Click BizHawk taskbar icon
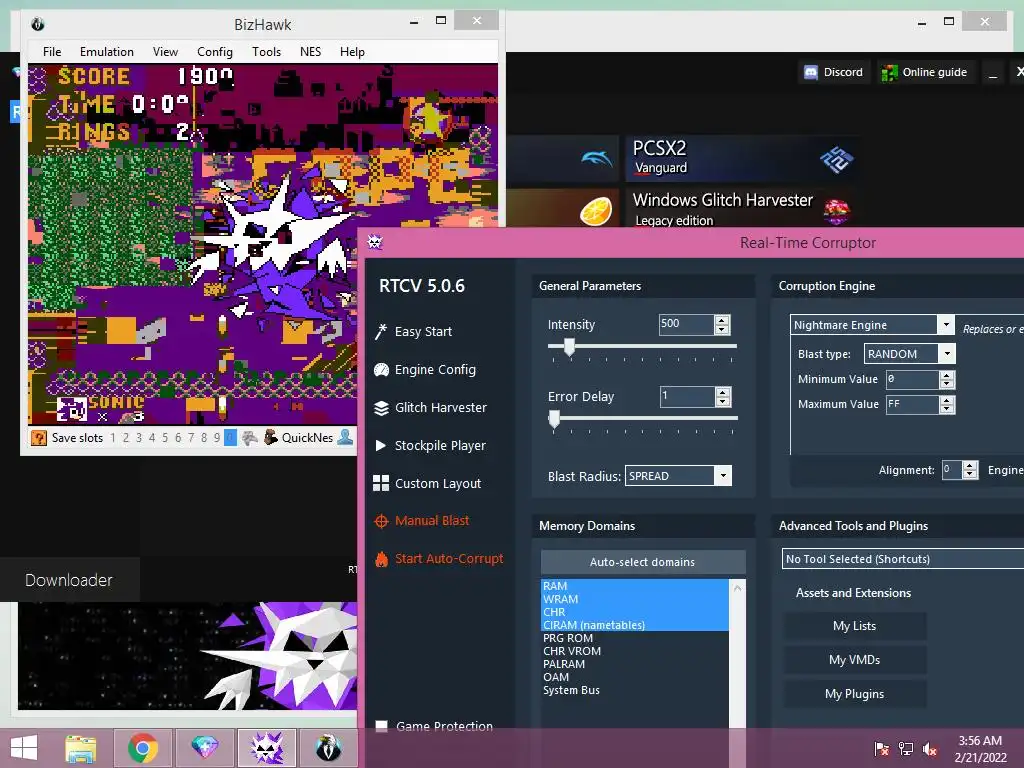 (x=328, y=748)
